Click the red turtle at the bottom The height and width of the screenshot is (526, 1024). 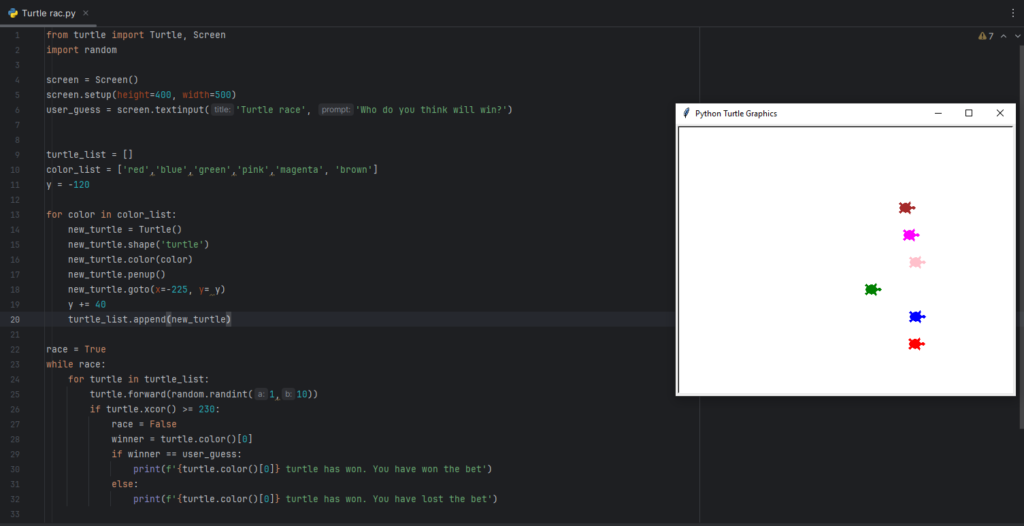click(x=915, y=344)
